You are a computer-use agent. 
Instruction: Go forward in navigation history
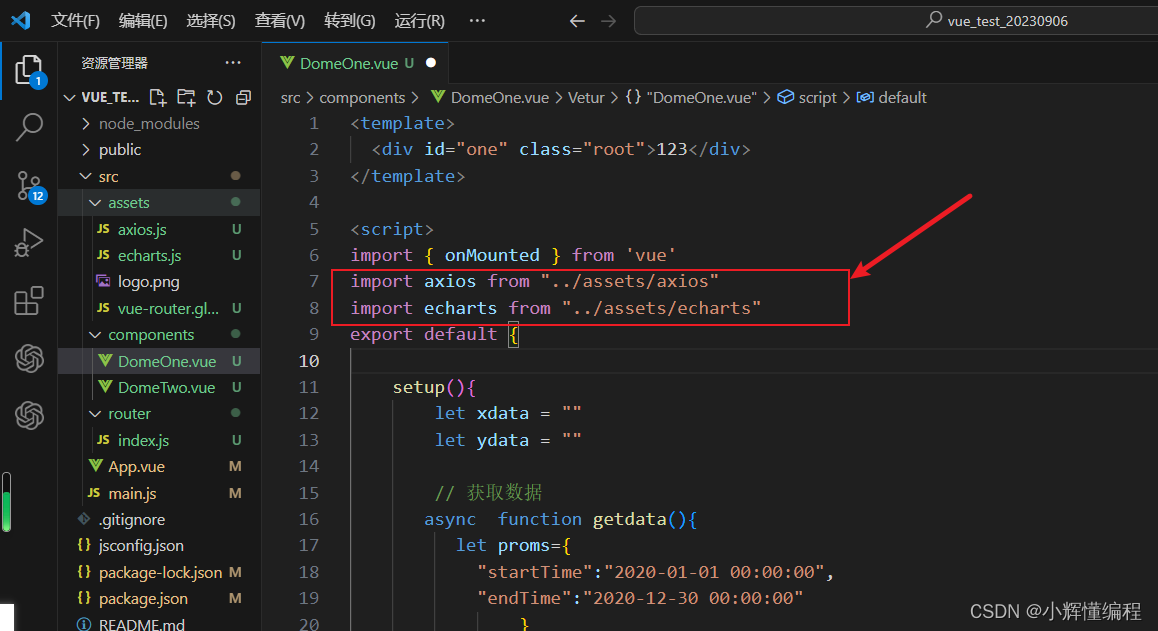tap(609, 21)
